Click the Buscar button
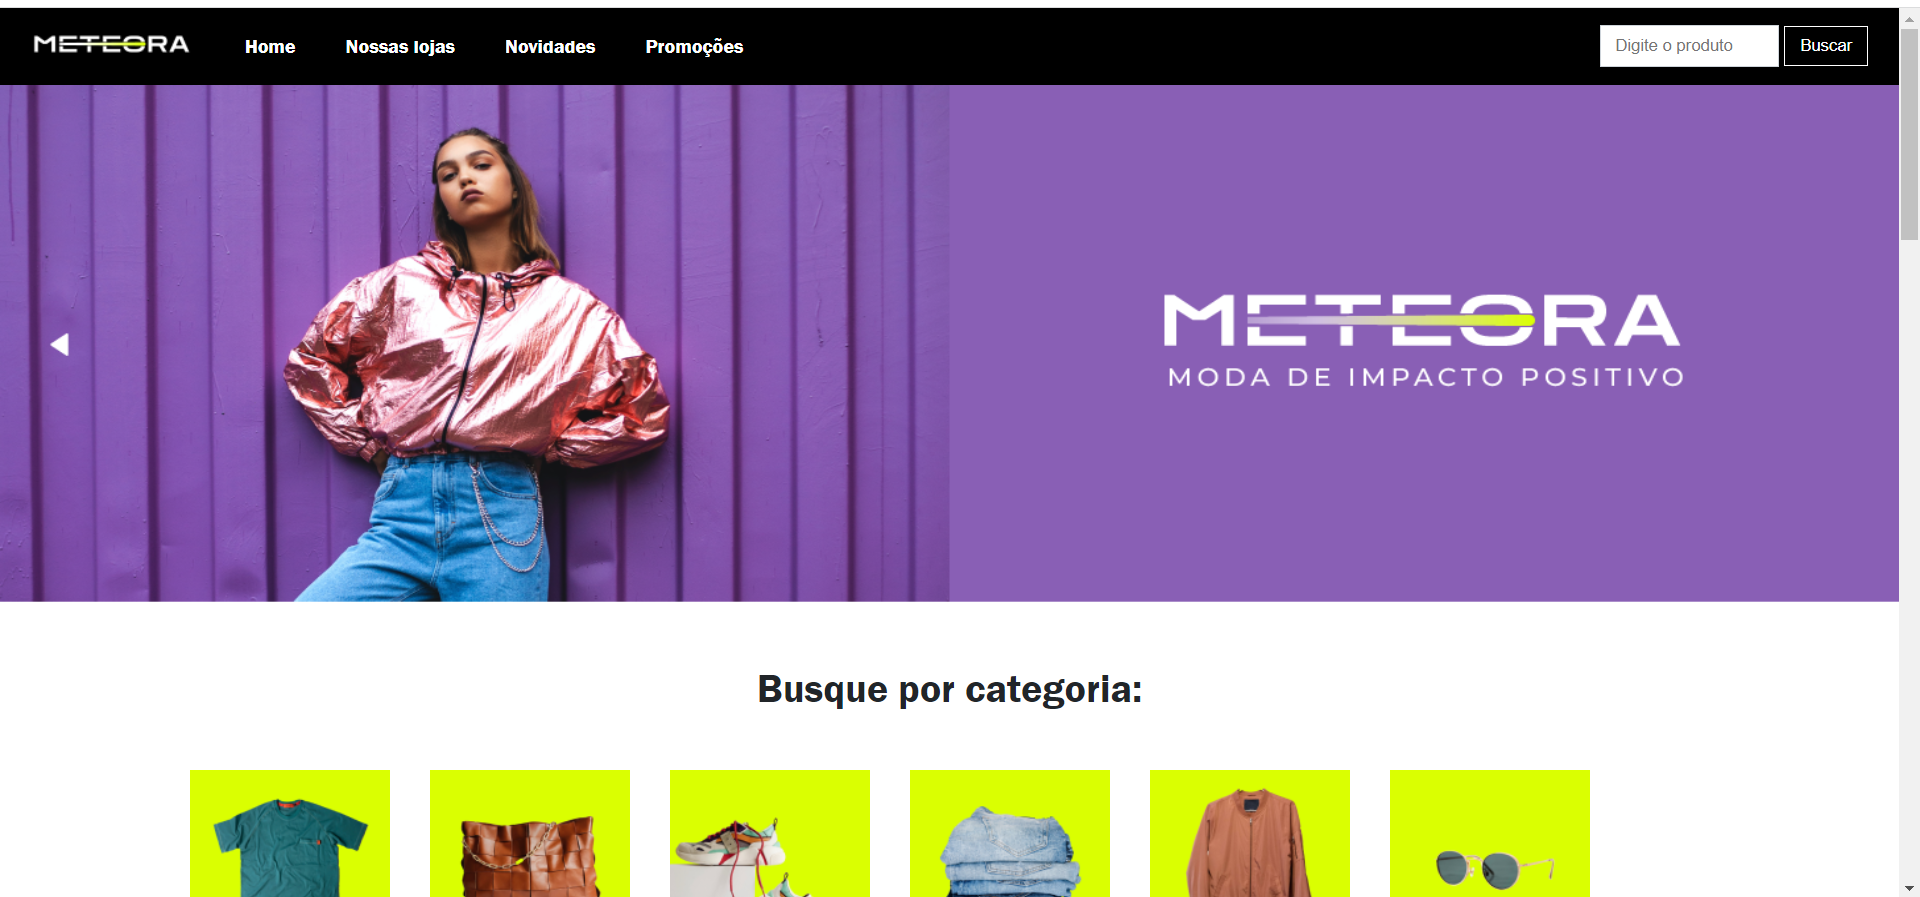The height and width of the screenshot is (897, 1920). (x=1826, y=46)
